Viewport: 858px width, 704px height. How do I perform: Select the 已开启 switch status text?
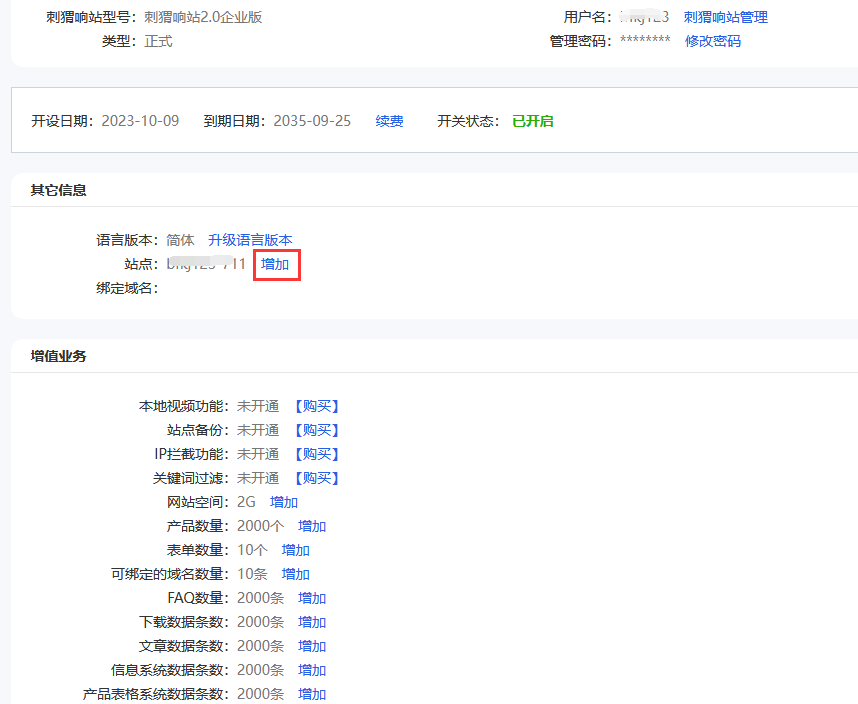(532, 121)
